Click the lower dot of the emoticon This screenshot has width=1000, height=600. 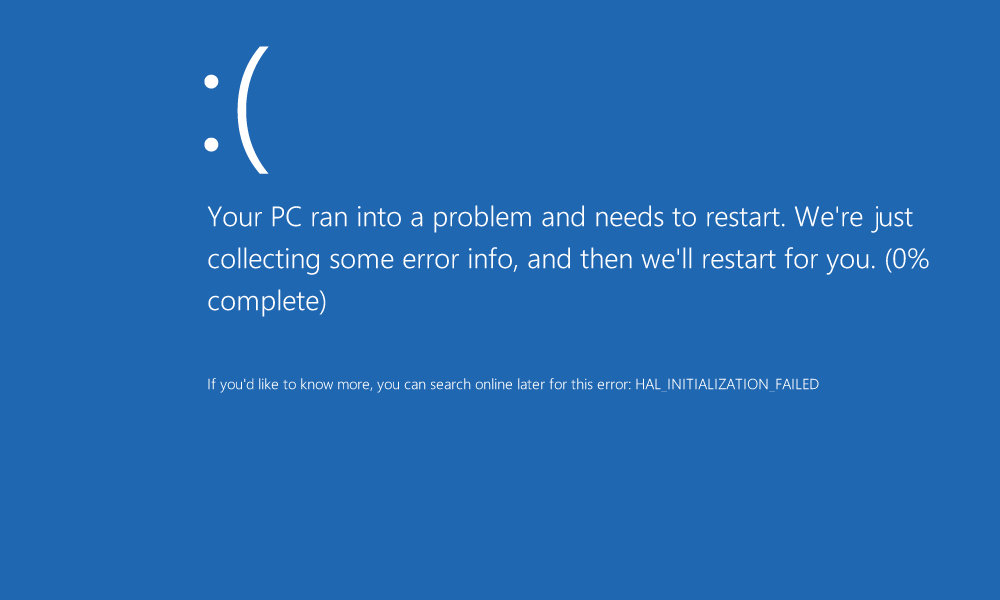pyautogui.click(x=211, y=144)
